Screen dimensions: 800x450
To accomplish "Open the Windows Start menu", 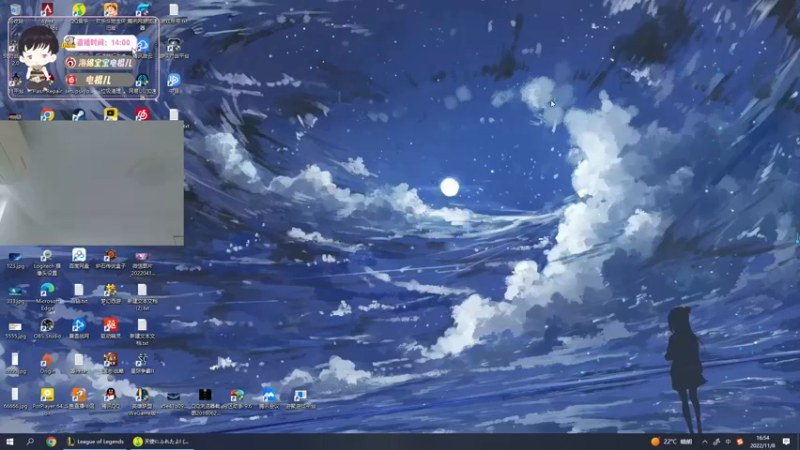I will (x=10, y=441).
